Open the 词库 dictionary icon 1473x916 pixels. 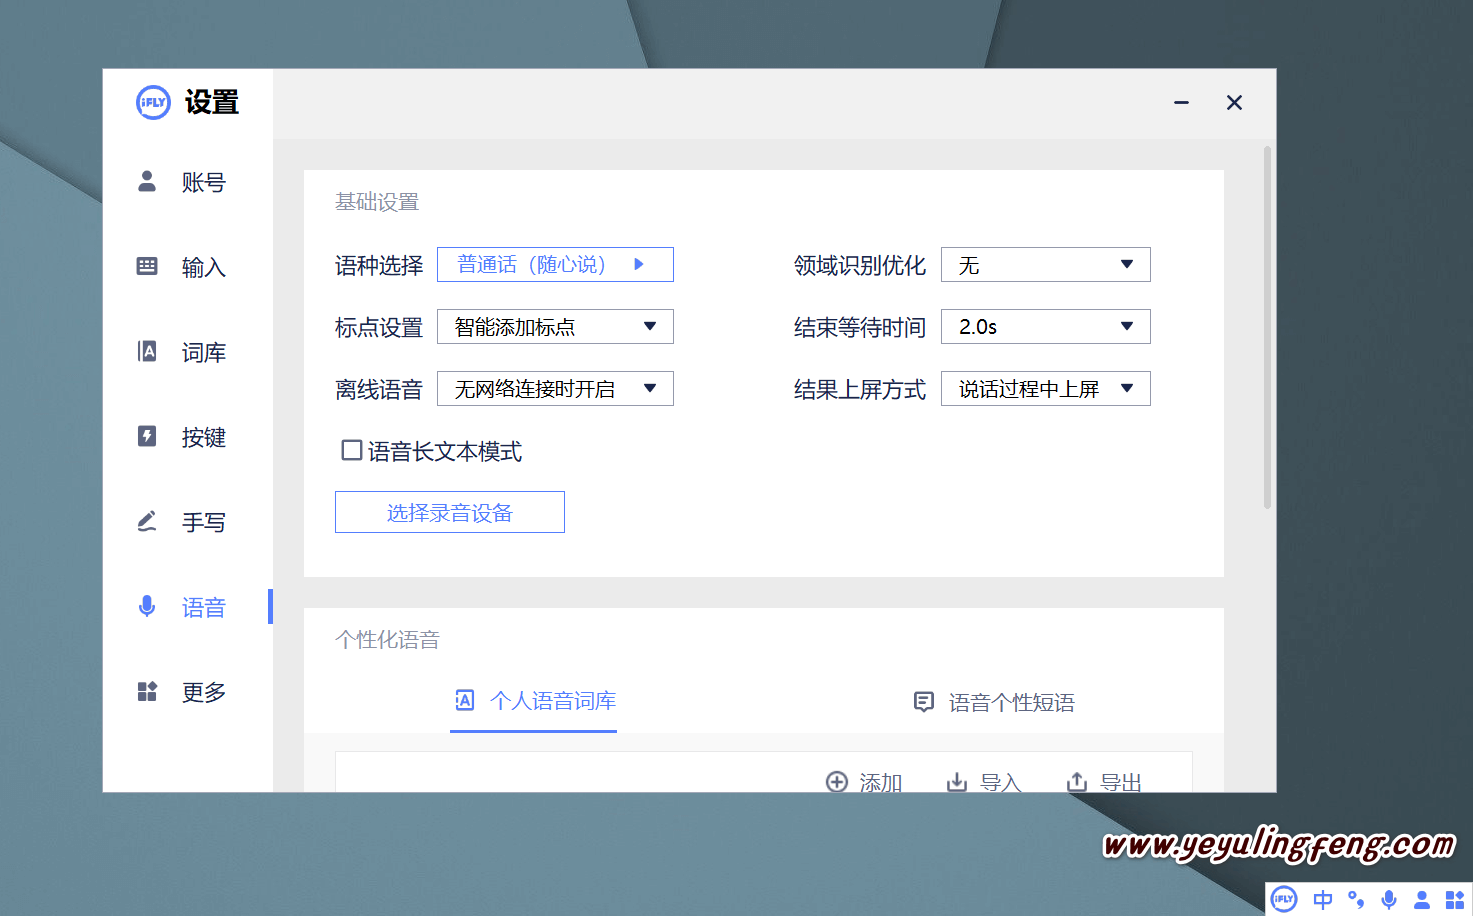tap(147, 351)
